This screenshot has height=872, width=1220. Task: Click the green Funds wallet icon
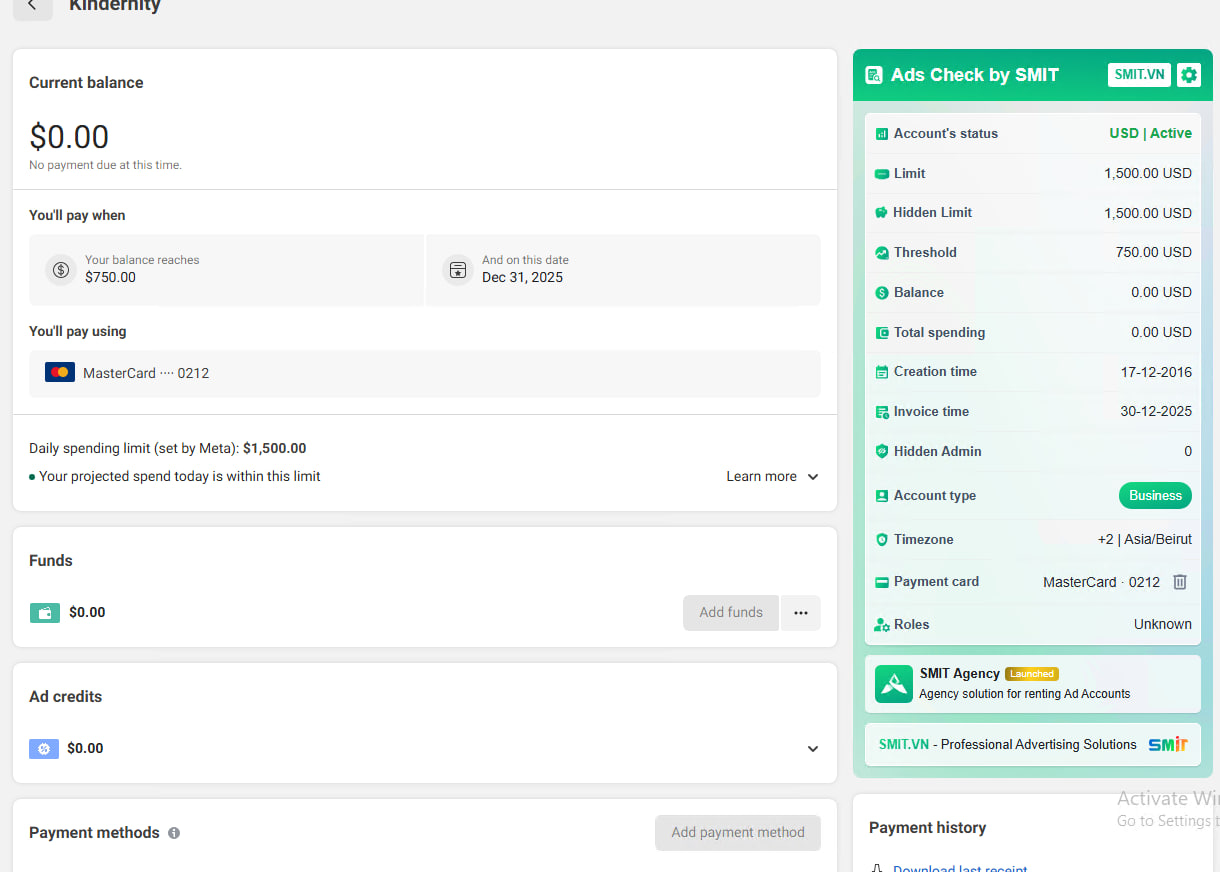[45, 613]
